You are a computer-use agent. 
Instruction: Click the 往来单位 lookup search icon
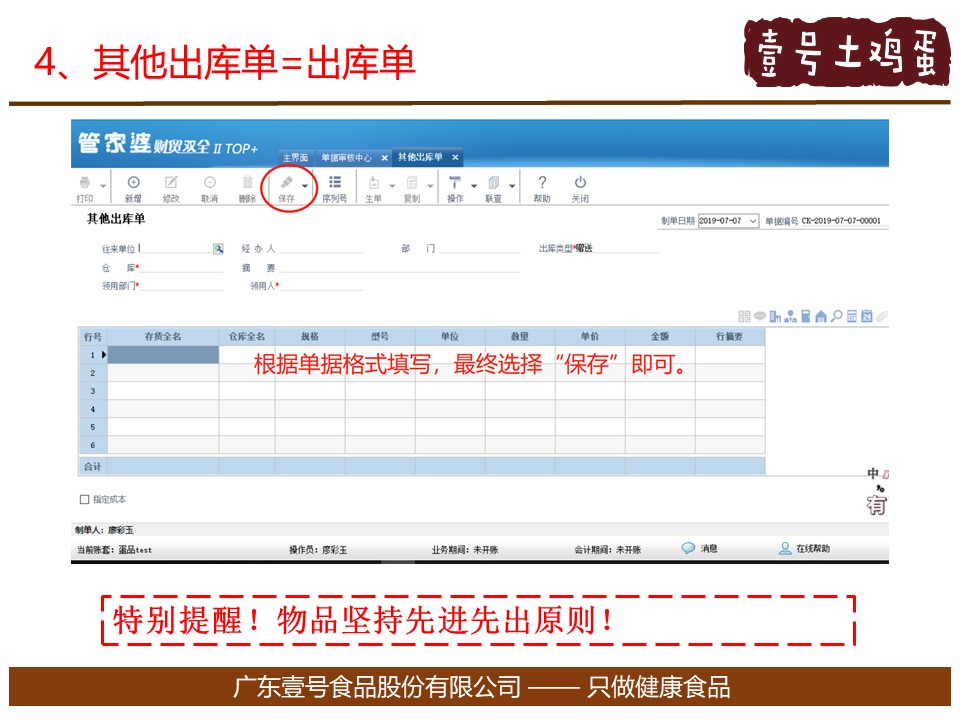[218, 248]
